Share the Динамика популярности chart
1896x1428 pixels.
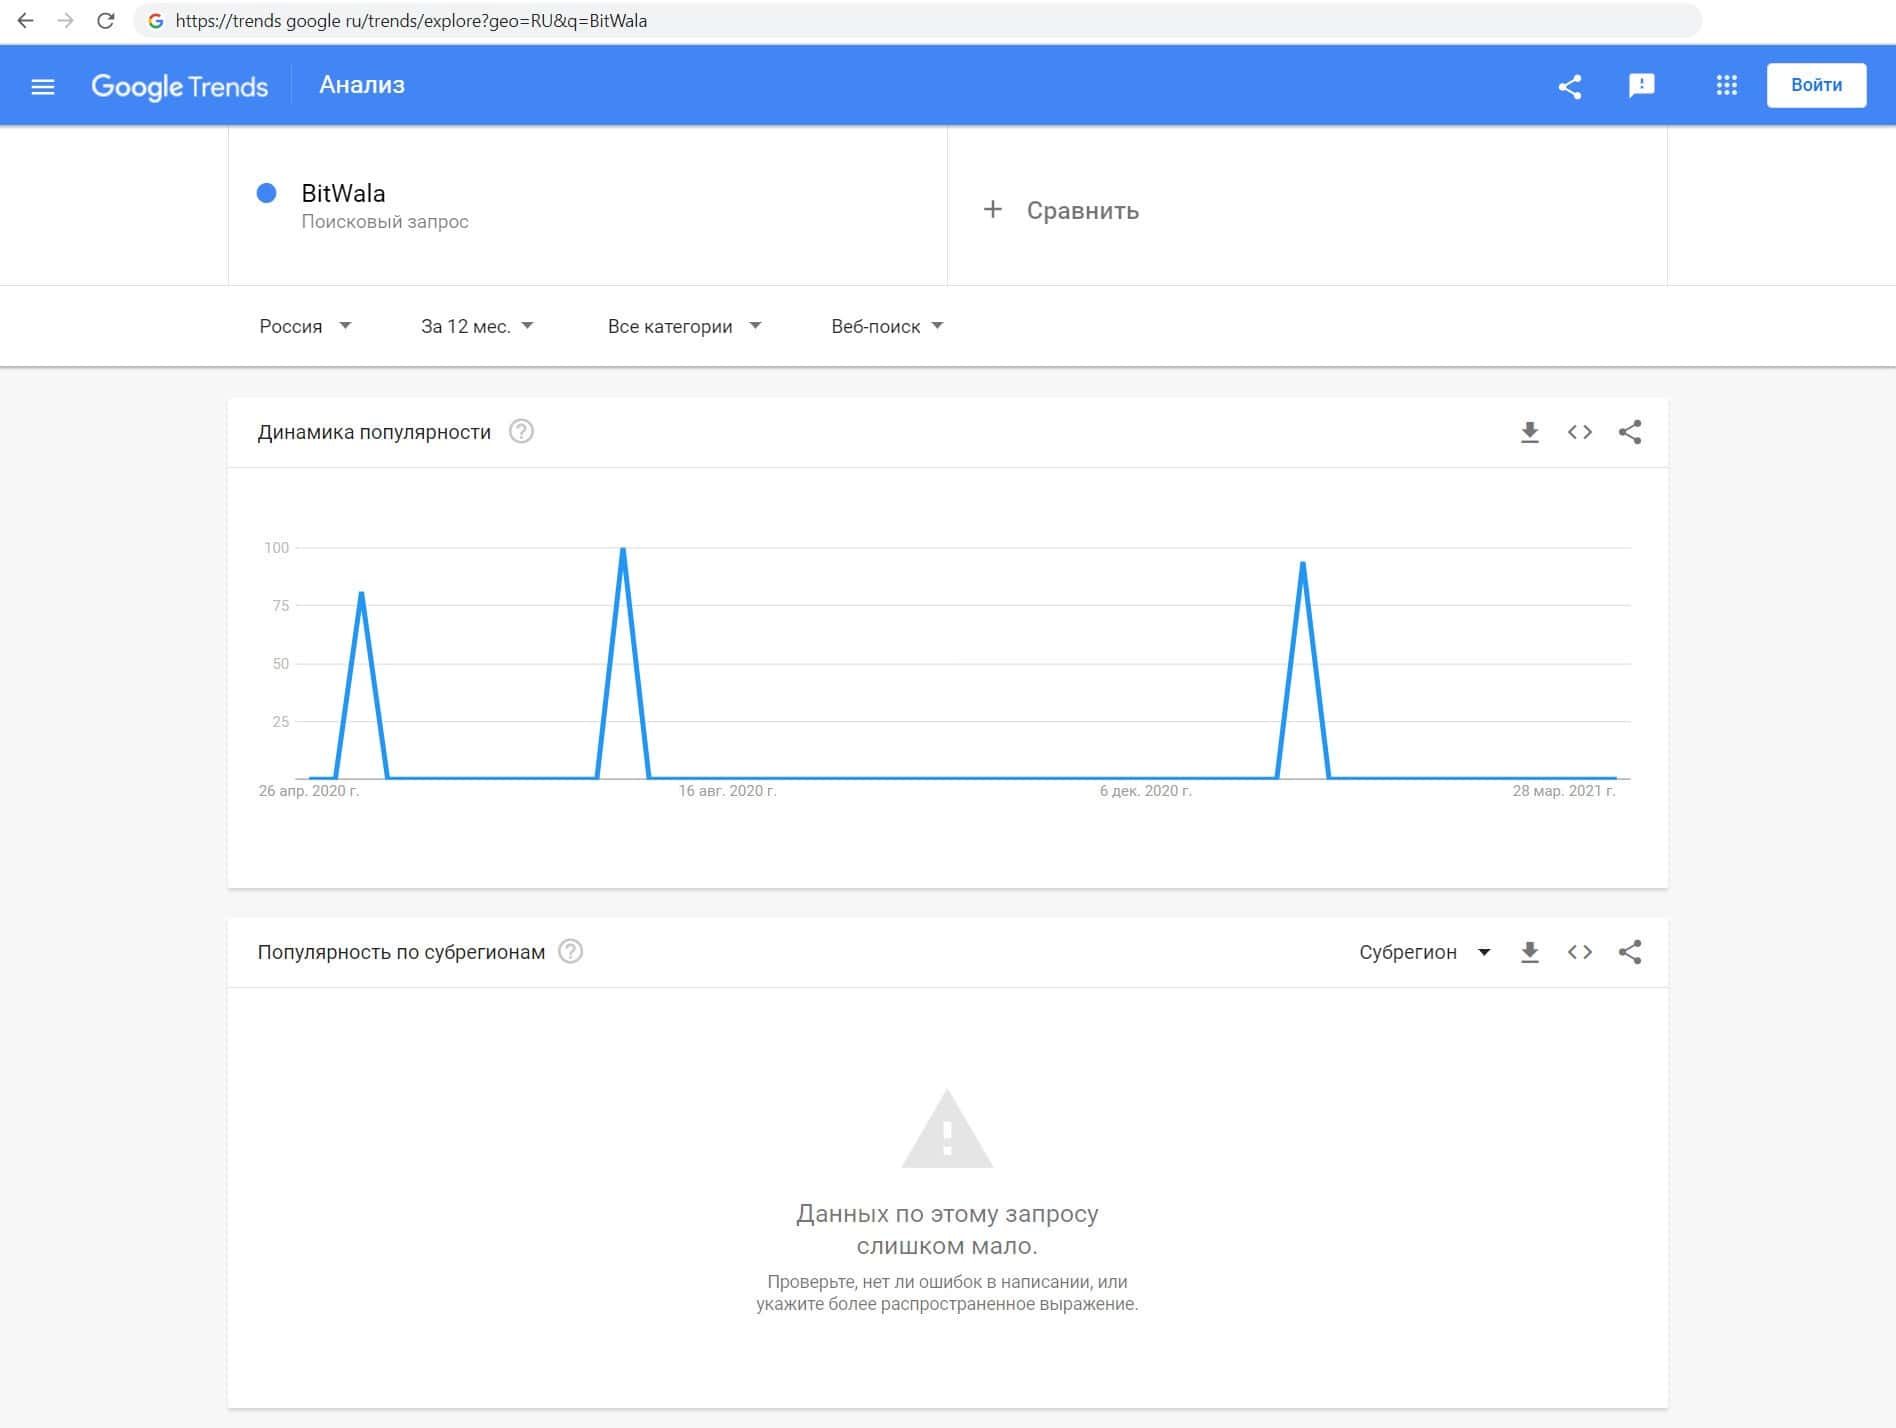[x=1630, y=432]
